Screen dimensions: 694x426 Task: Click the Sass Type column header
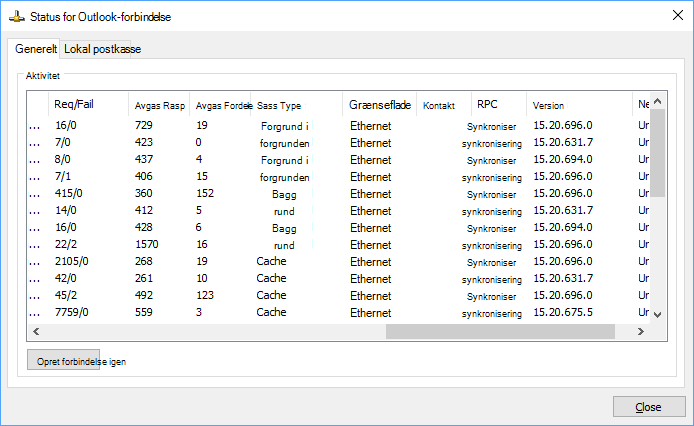pos(297,105)
